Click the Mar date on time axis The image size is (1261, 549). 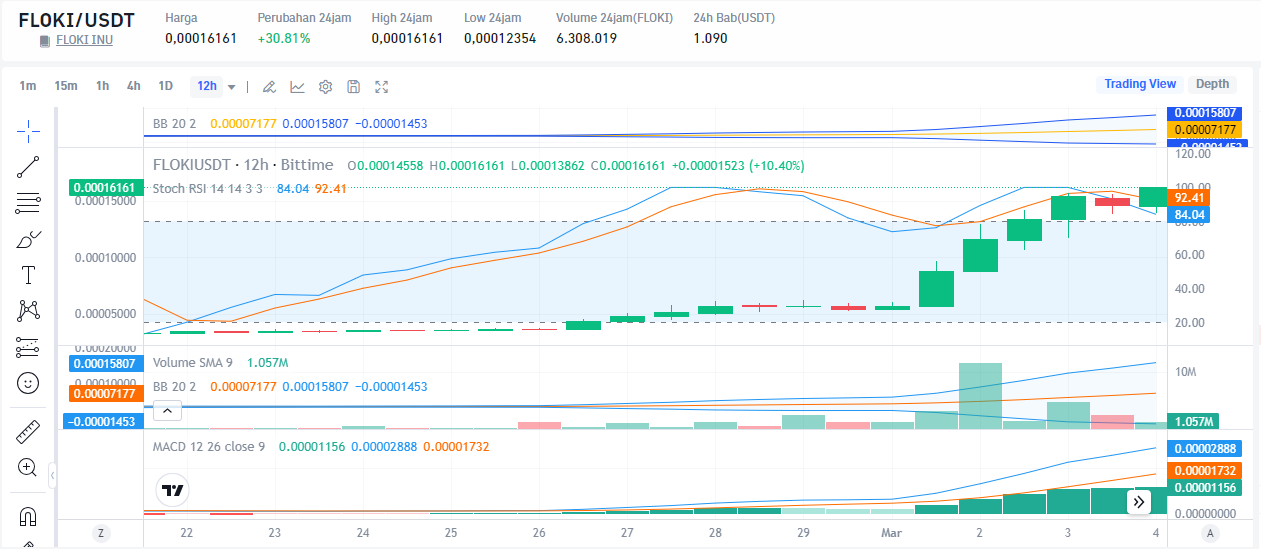891,533
